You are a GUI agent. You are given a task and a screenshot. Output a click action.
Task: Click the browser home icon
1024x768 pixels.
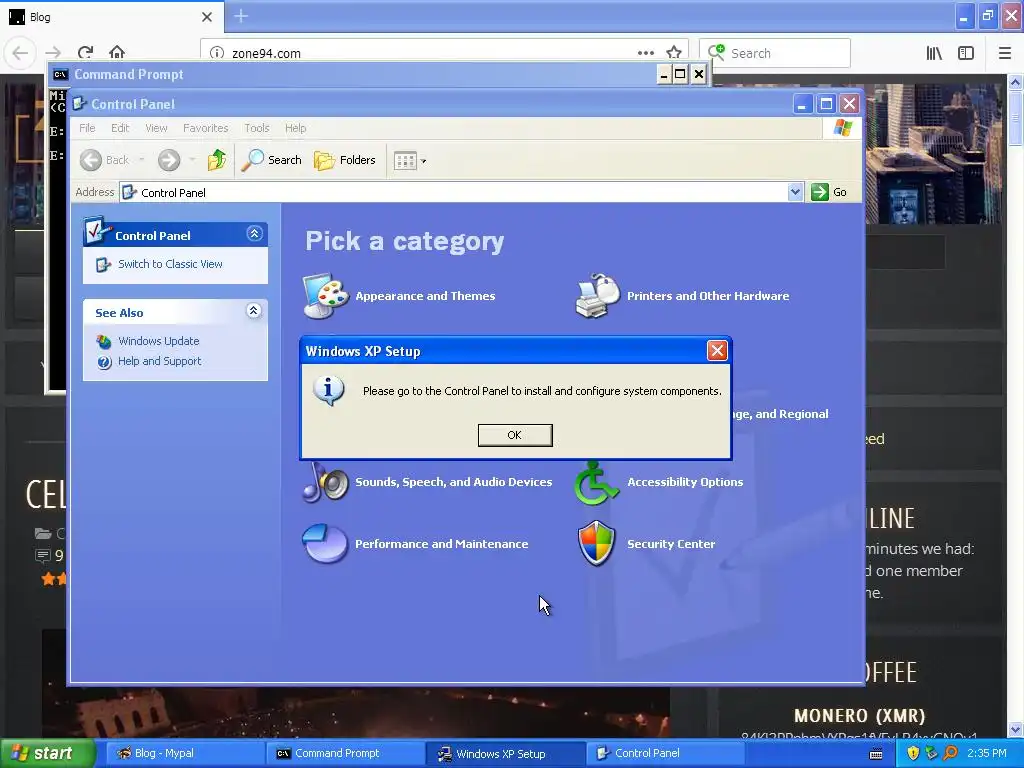(x=117, y=52)
